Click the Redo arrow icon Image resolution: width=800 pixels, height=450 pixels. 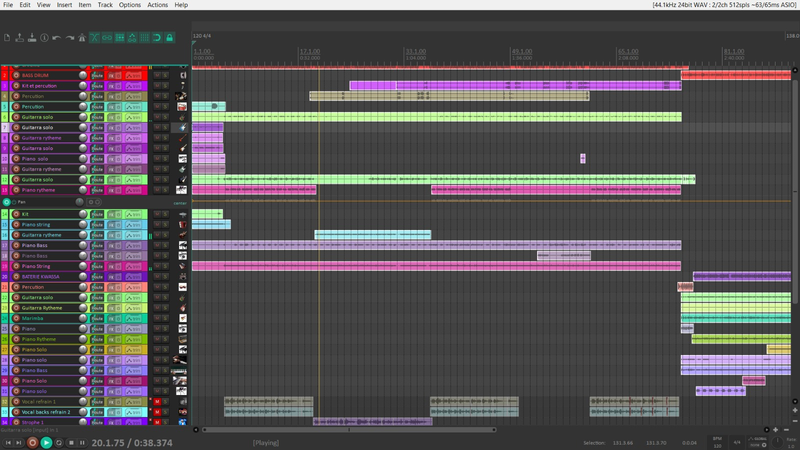click(70, 38)
